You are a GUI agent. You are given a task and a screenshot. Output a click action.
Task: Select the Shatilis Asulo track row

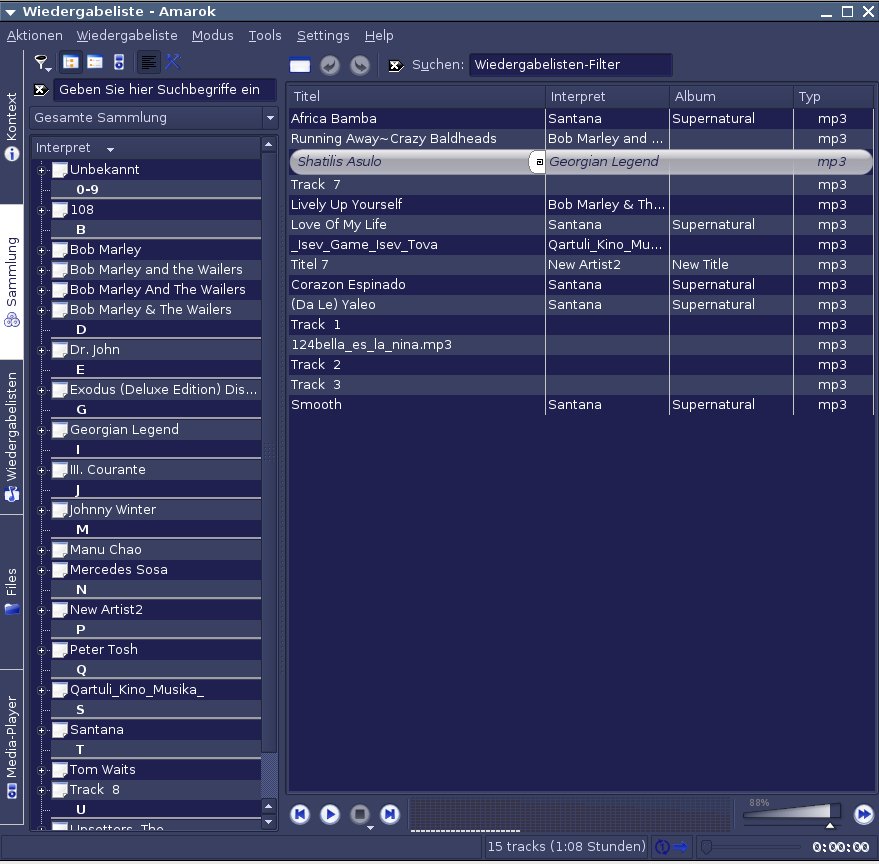580,161
